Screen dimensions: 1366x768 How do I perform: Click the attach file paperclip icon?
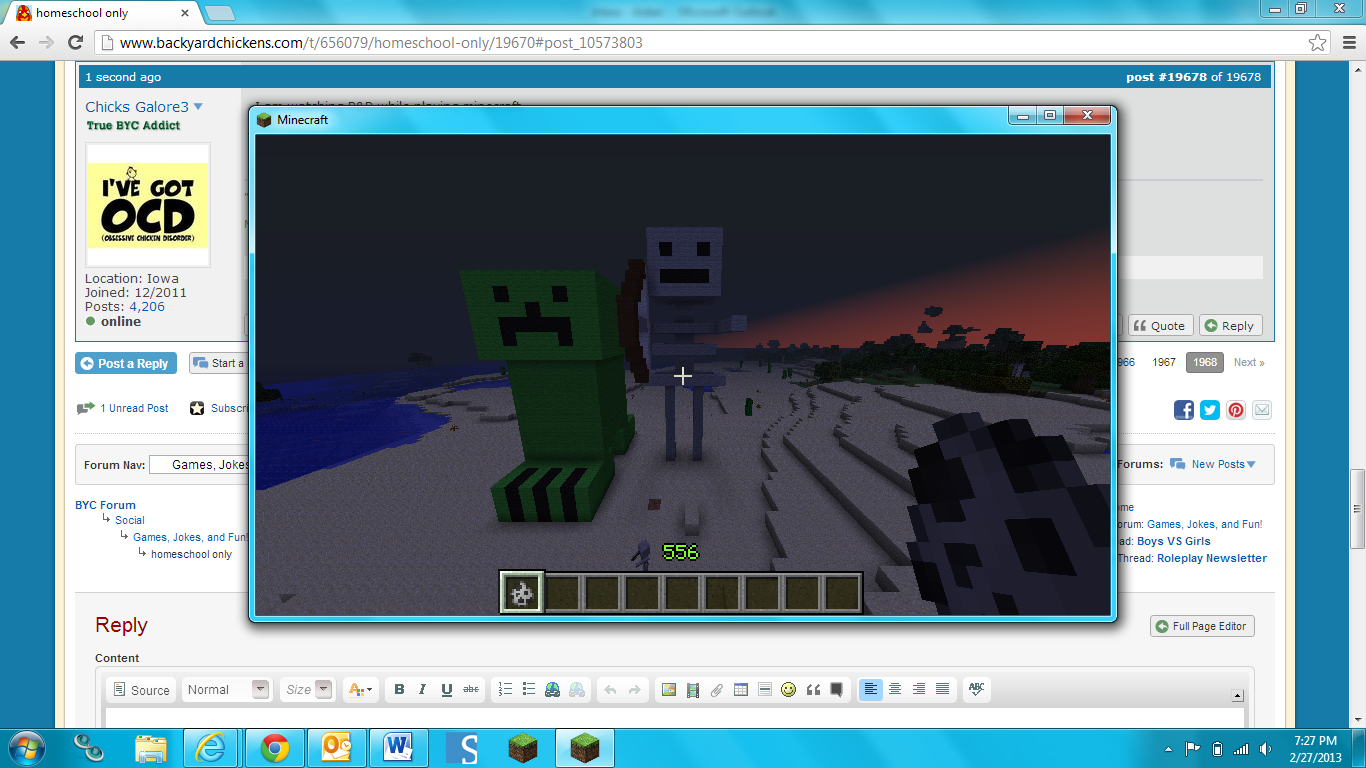coord(717,689)
